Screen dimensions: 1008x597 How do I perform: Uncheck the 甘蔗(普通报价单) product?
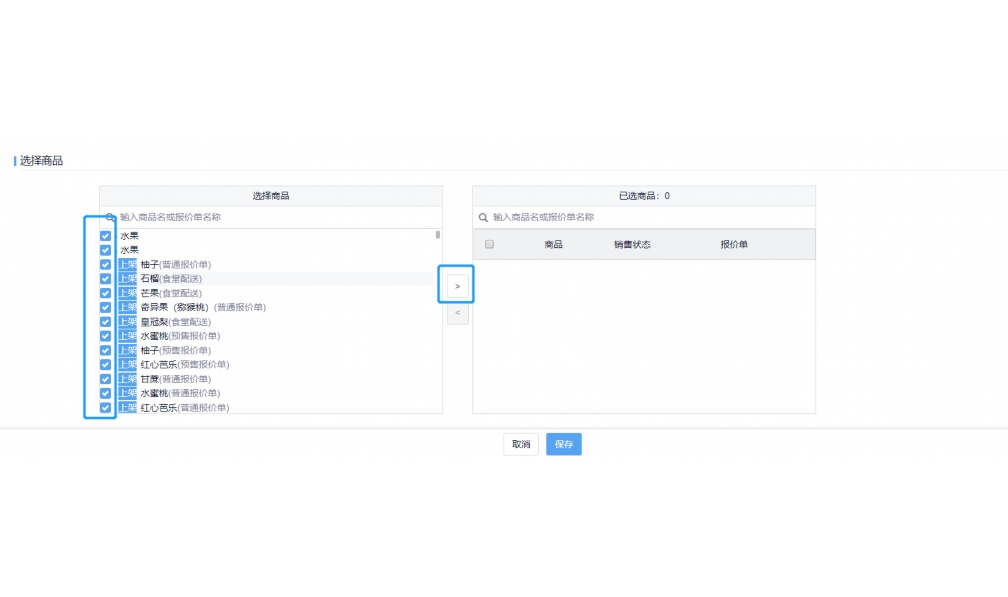coord(104,379)
